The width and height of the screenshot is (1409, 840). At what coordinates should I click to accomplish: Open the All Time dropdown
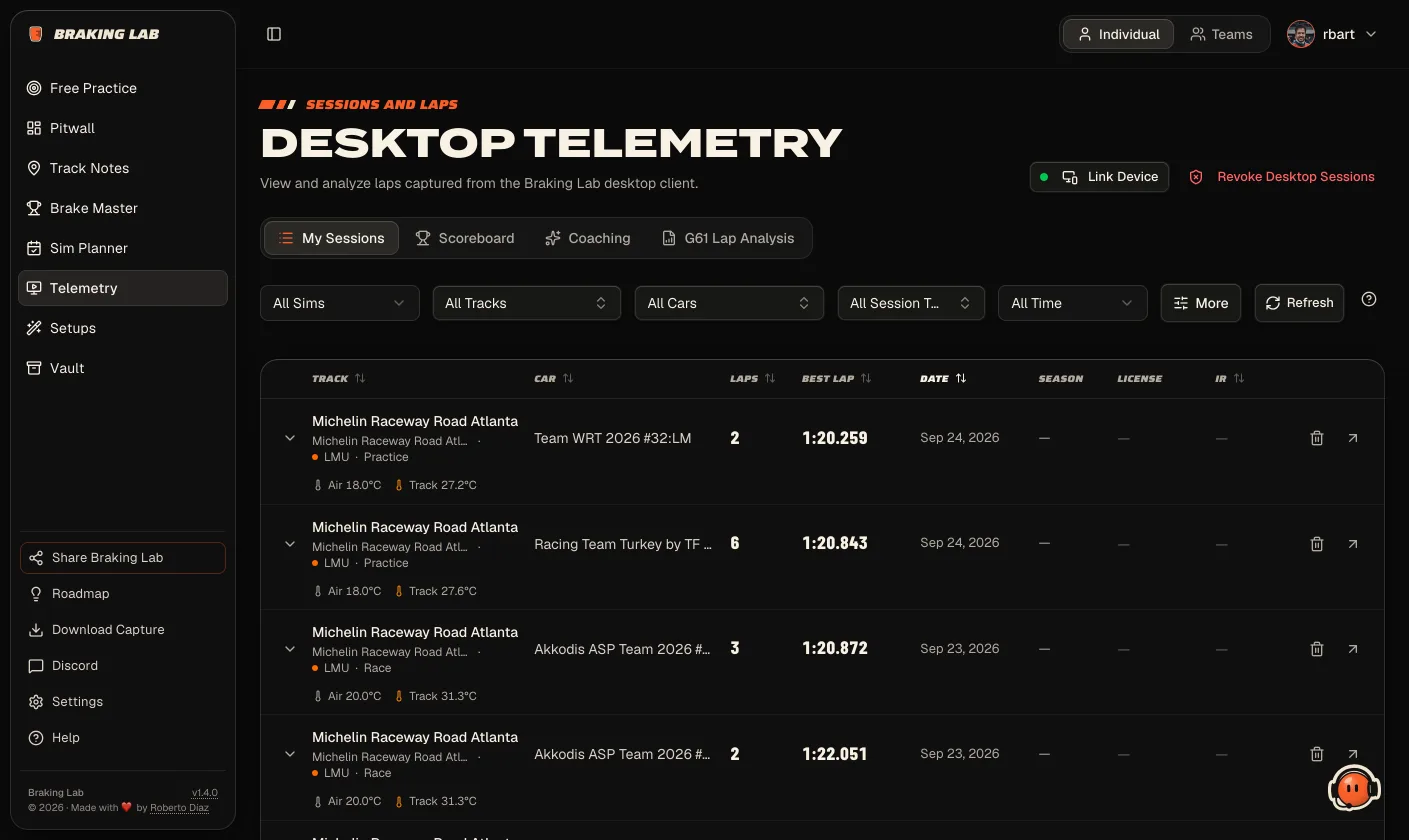click(1072, 303)
